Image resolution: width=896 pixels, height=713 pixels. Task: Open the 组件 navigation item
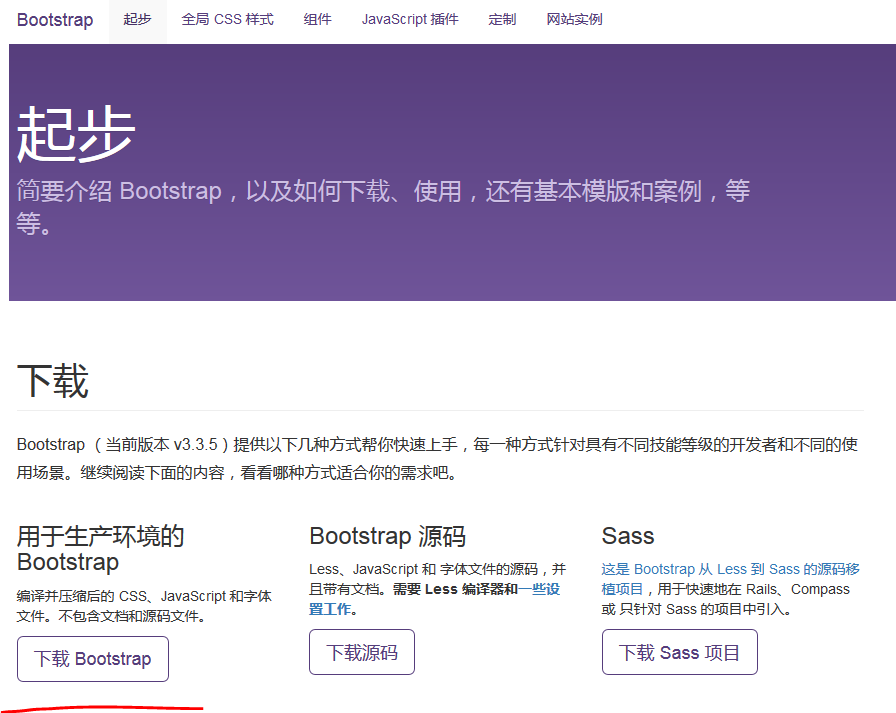coord(317,19)
